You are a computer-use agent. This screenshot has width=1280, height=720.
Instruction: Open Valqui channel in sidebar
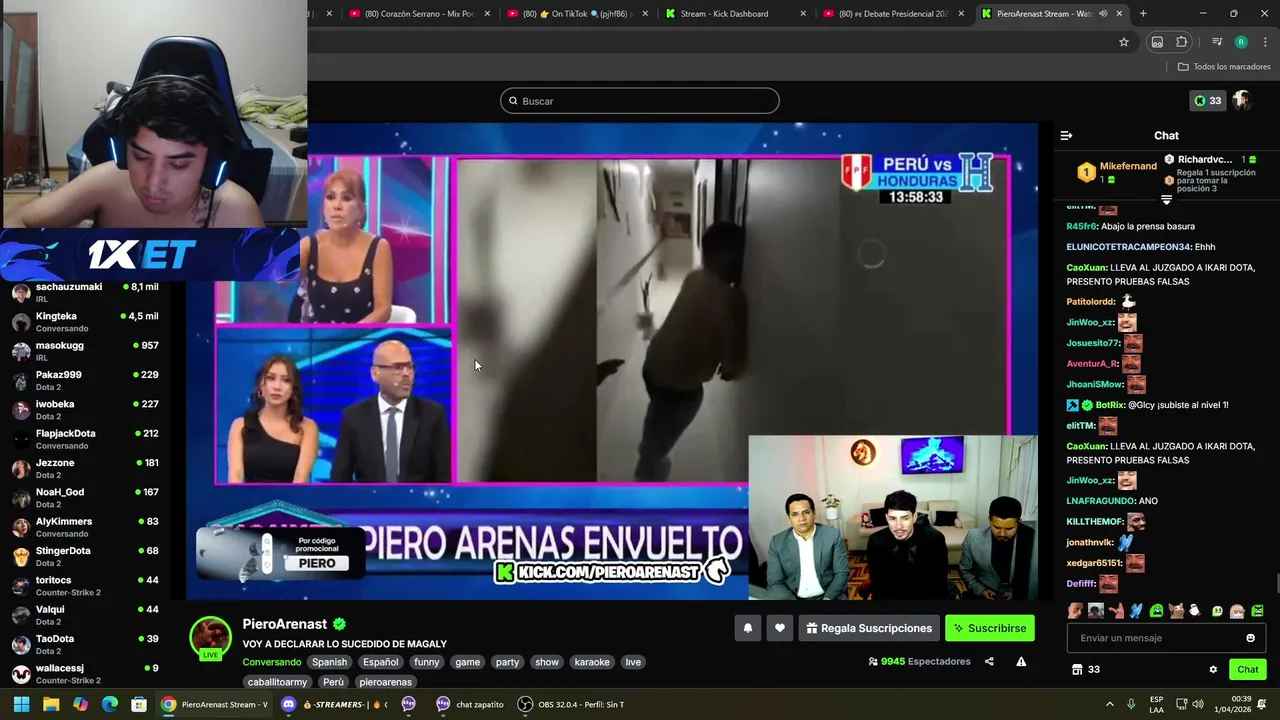point(85,615)
